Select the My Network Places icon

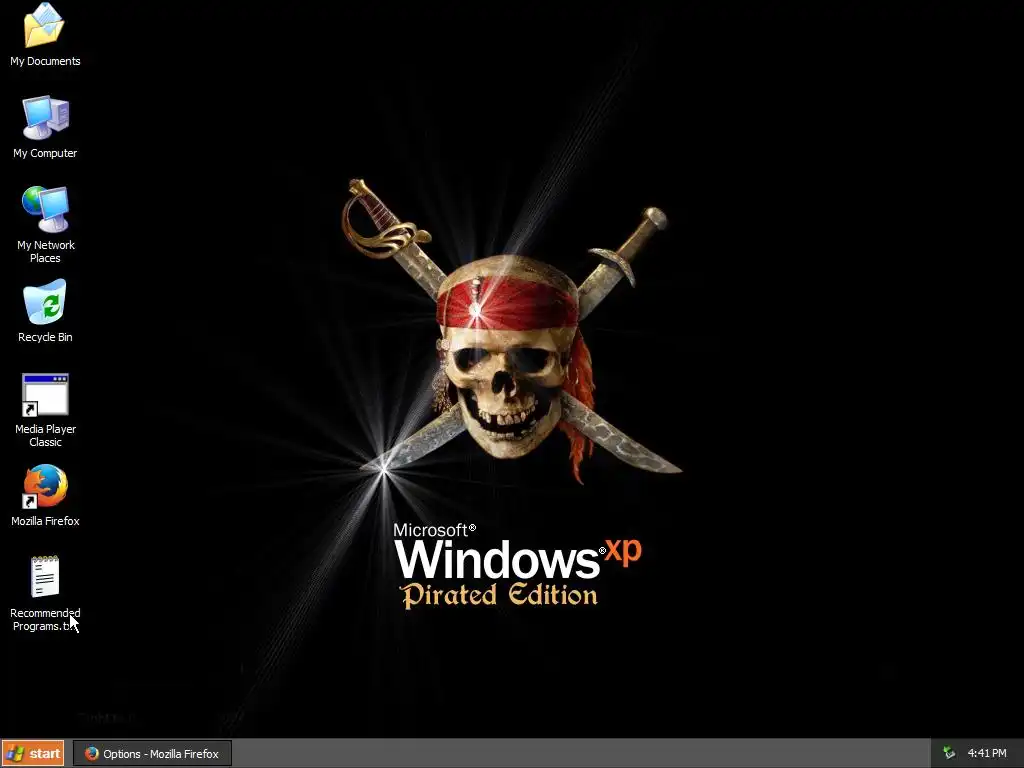pos(44,210)
